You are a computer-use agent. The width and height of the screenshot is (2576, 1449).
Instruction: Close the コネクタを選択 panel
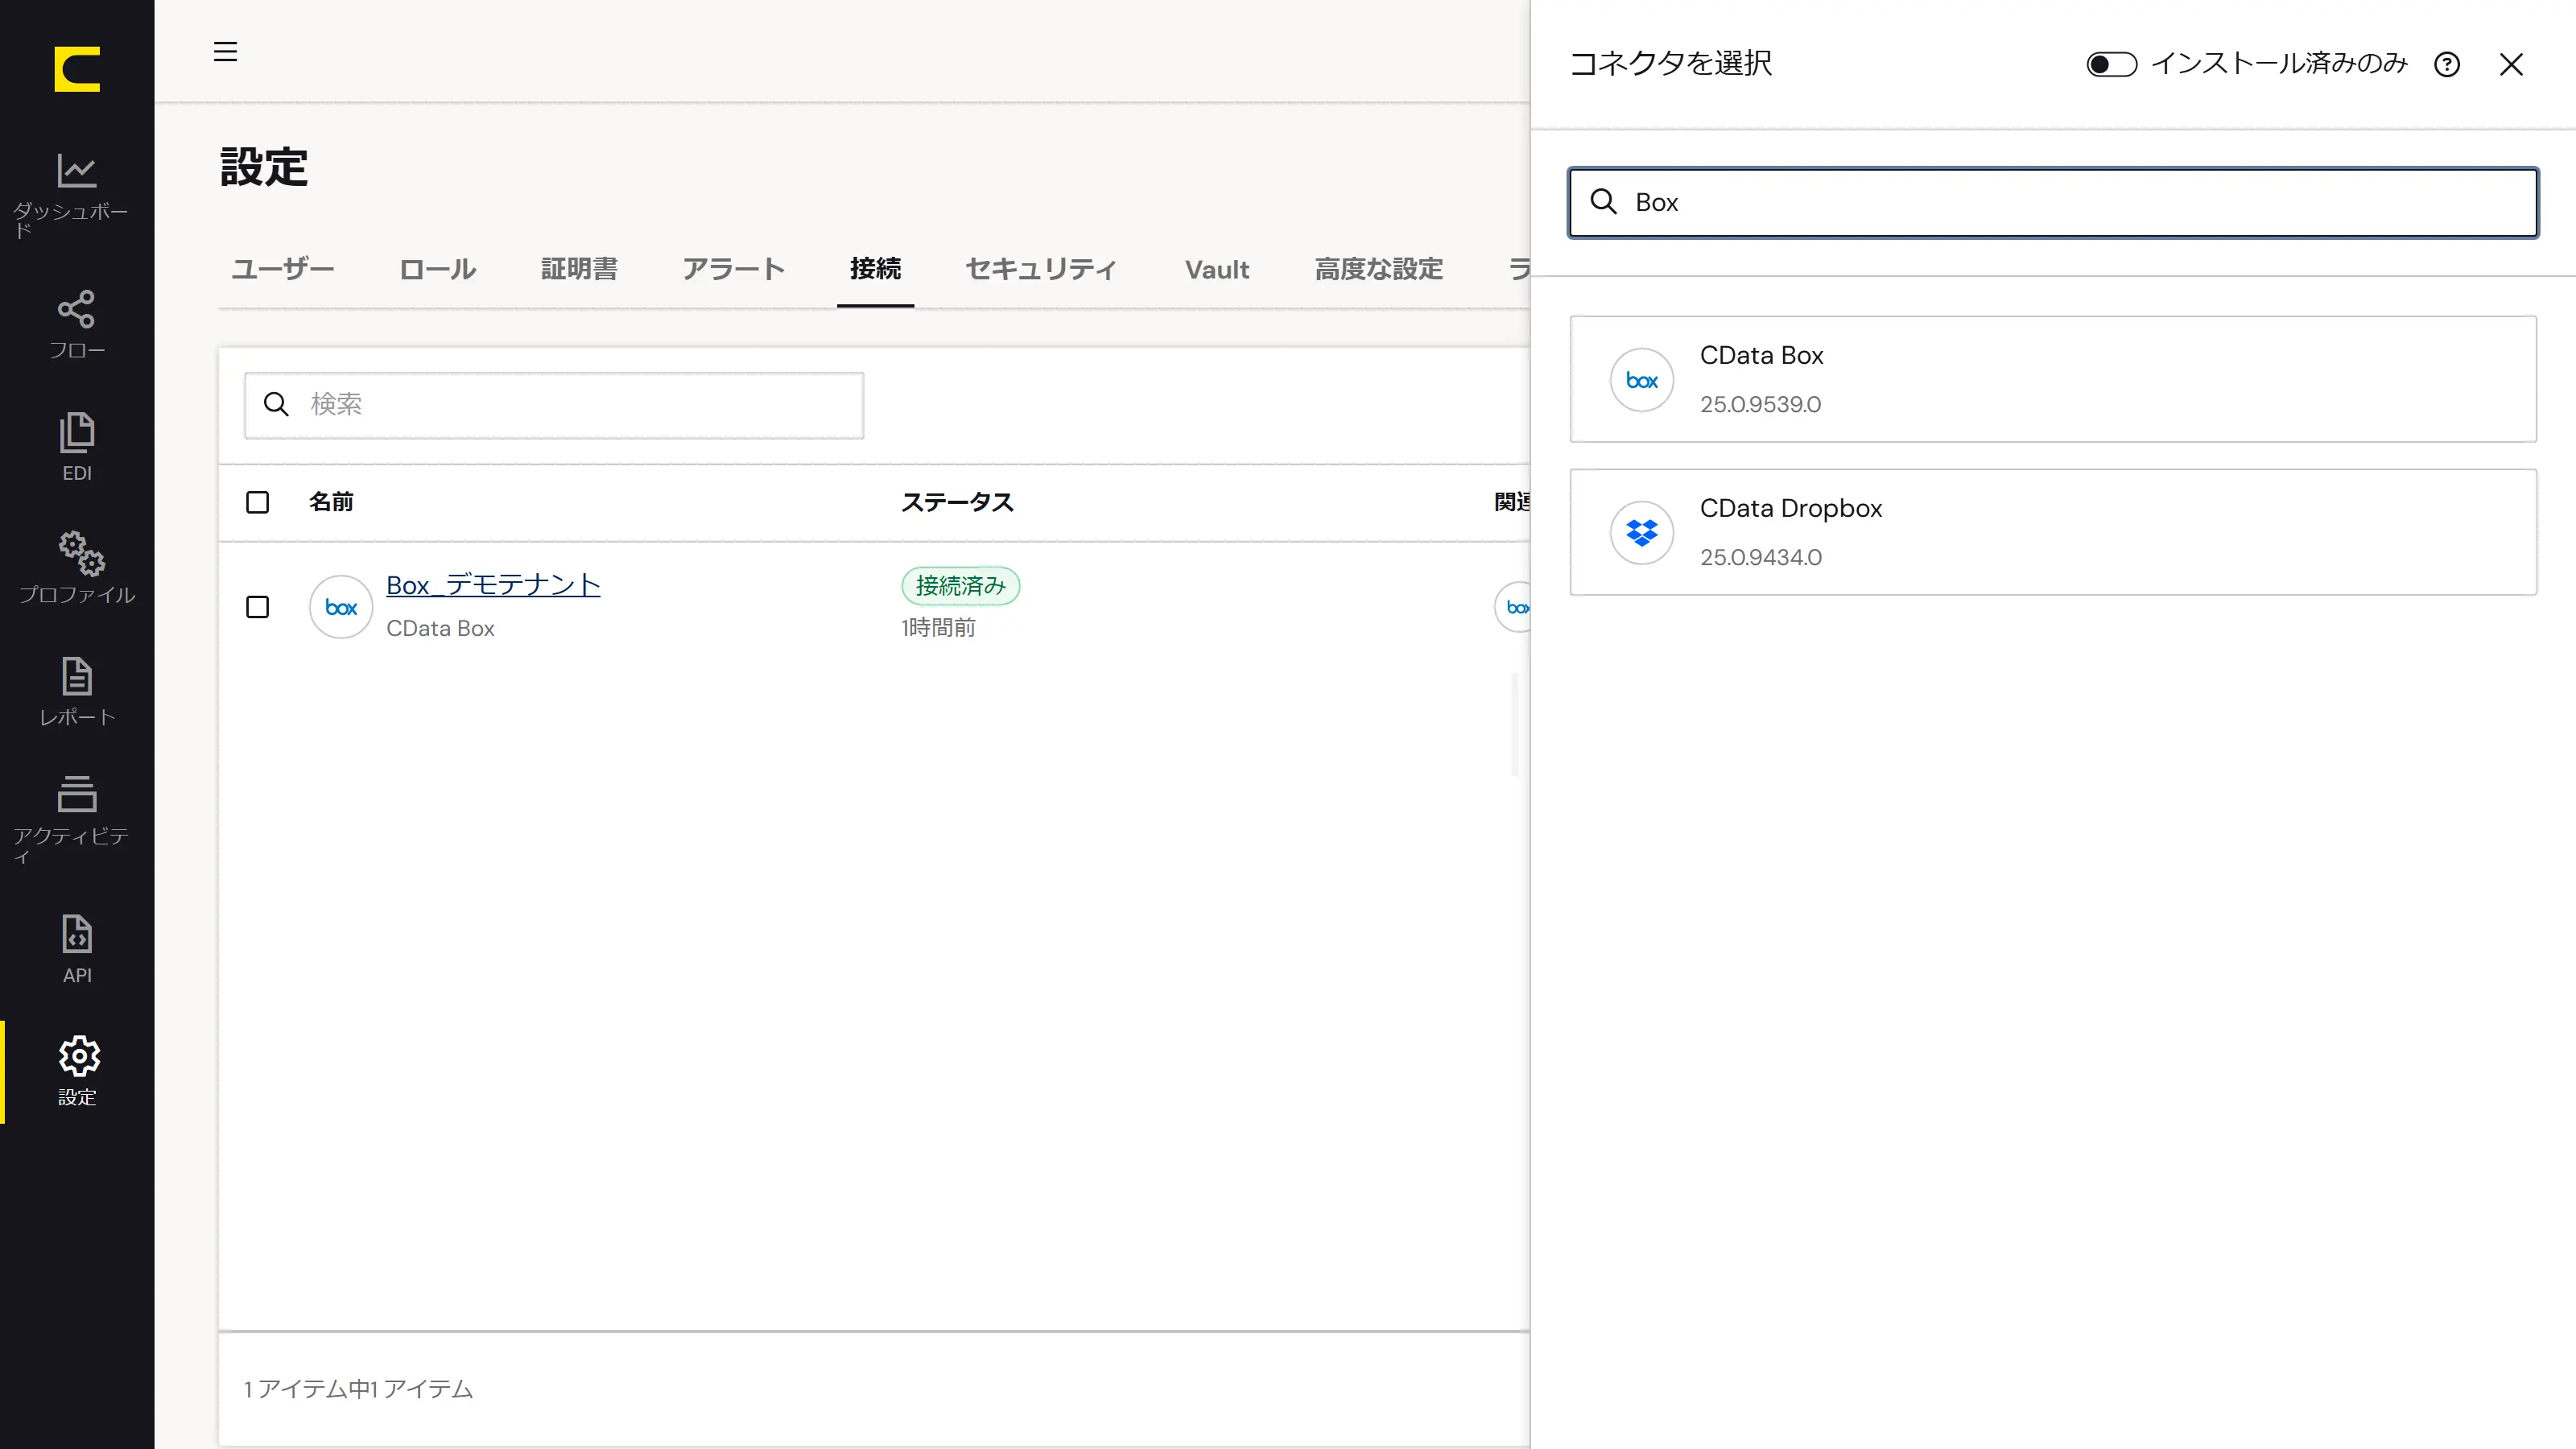point(2511,65)
